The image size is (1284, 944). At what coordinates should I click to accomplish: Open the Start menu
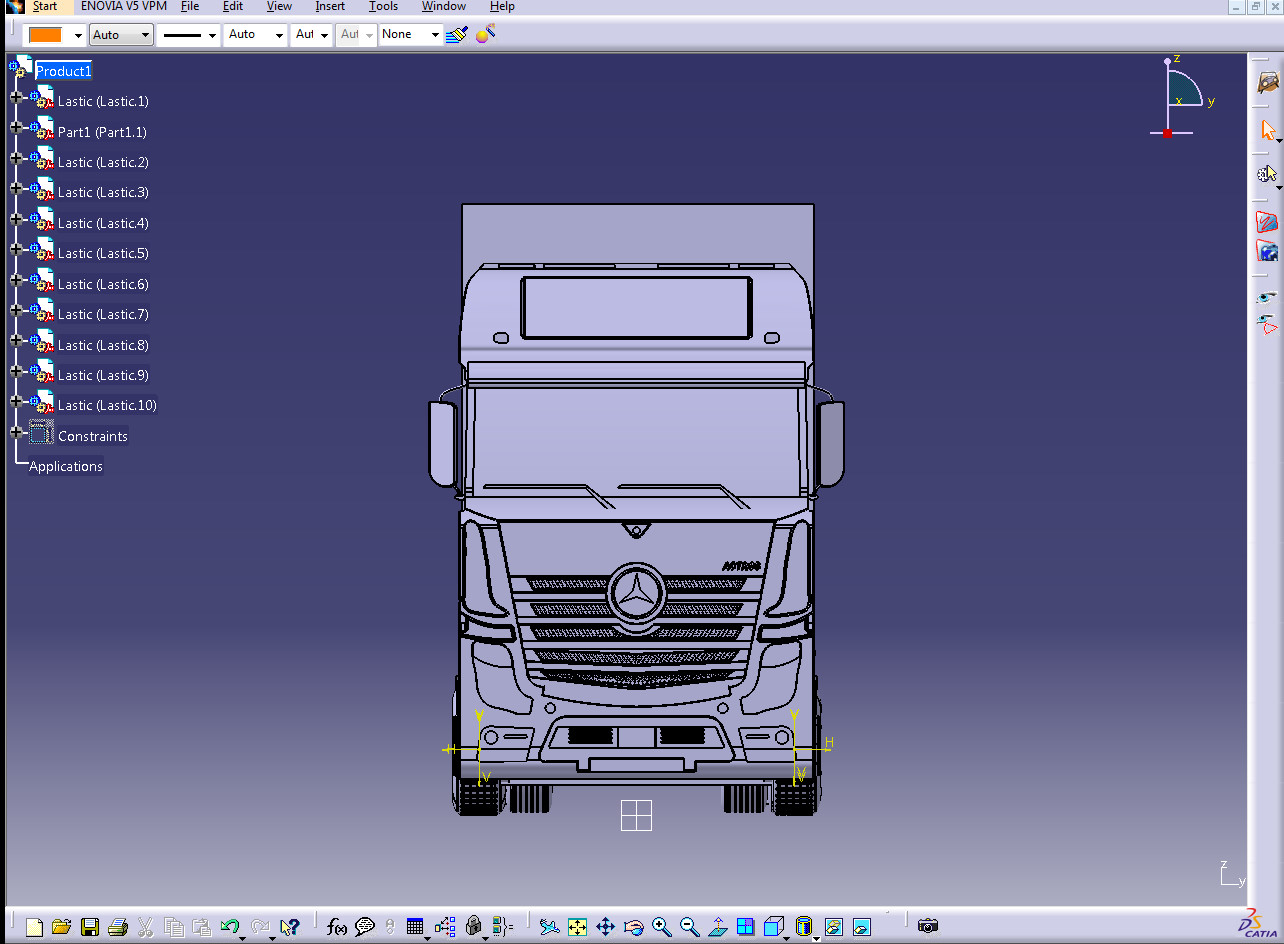coord(45,6)
